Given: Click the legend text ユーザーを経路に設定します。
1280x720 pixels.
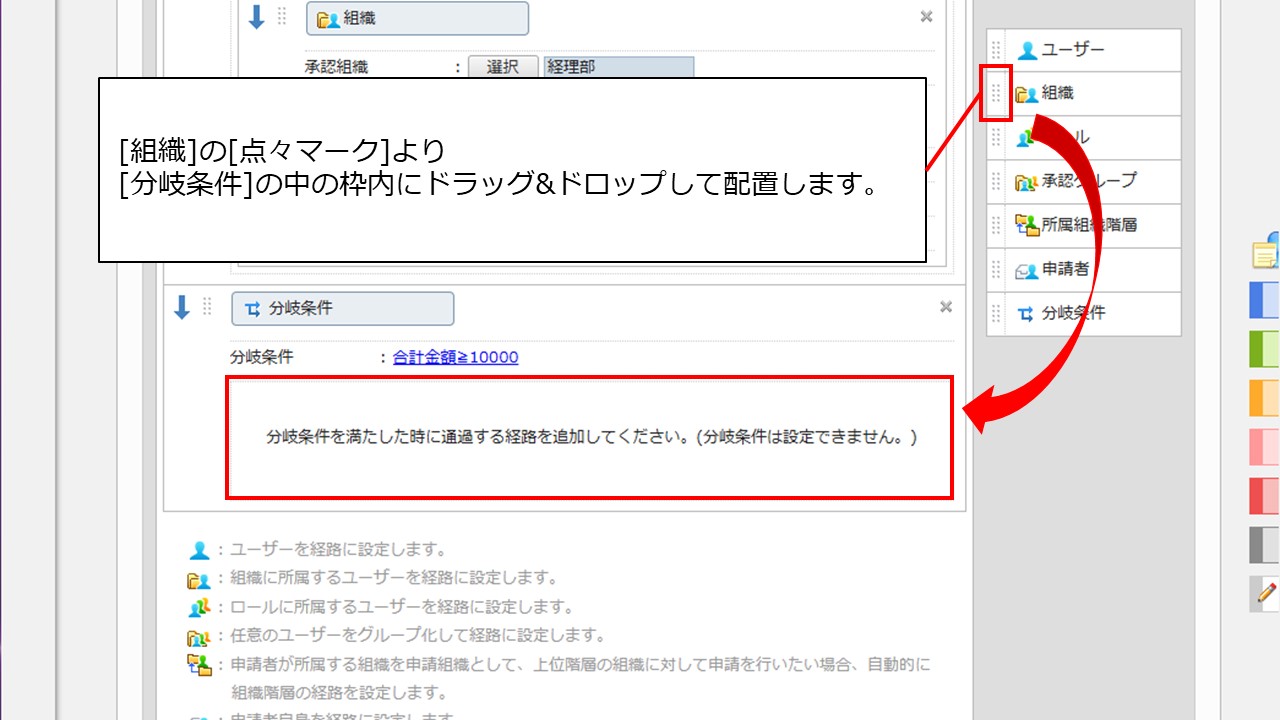Looking at the screenshot, I should (x=338, y=550).
